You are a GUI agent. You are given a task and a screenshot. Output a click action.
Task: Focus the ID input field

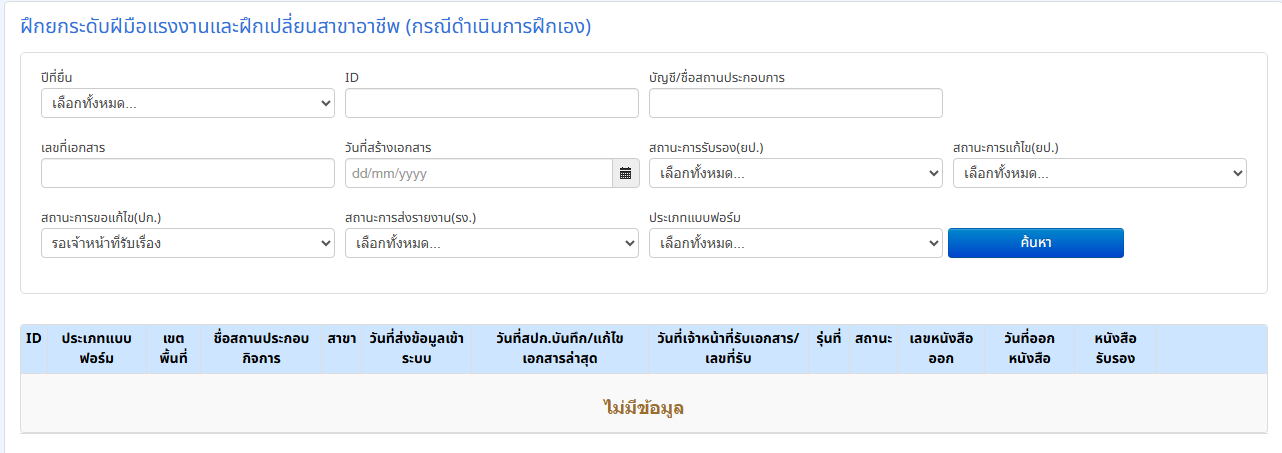click(x=491, y=103)
